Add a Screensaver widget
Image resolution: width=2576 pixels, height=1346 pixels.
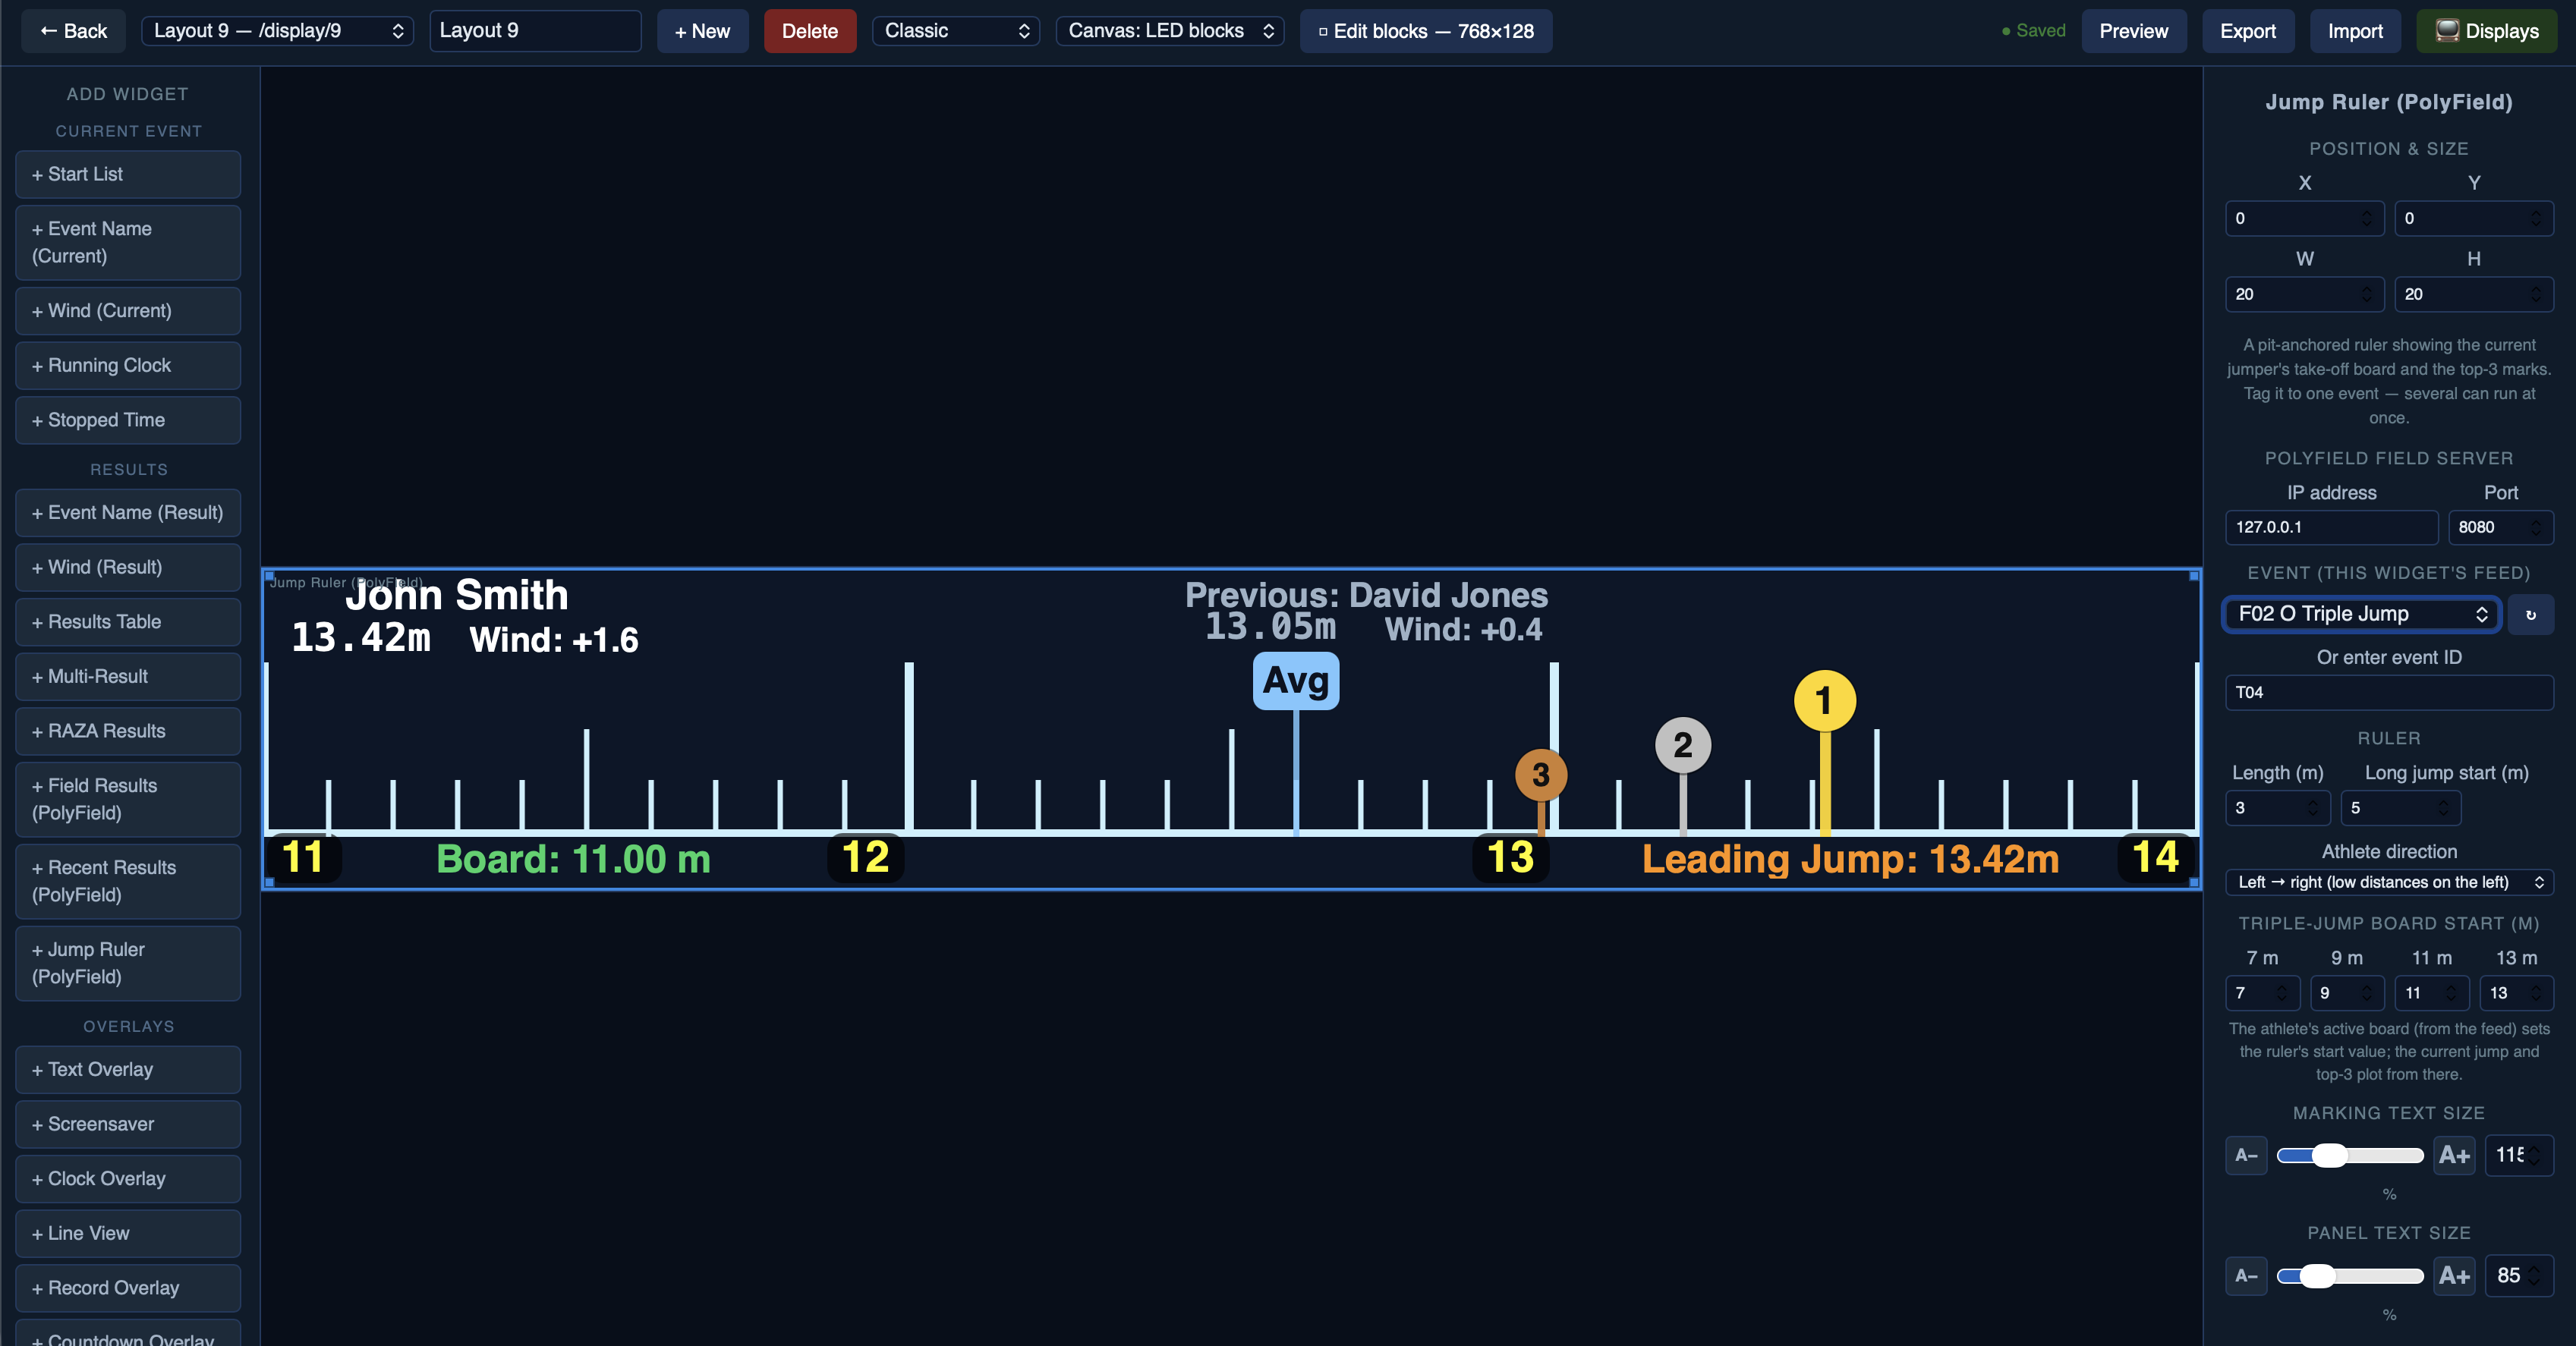(128, 1124)
